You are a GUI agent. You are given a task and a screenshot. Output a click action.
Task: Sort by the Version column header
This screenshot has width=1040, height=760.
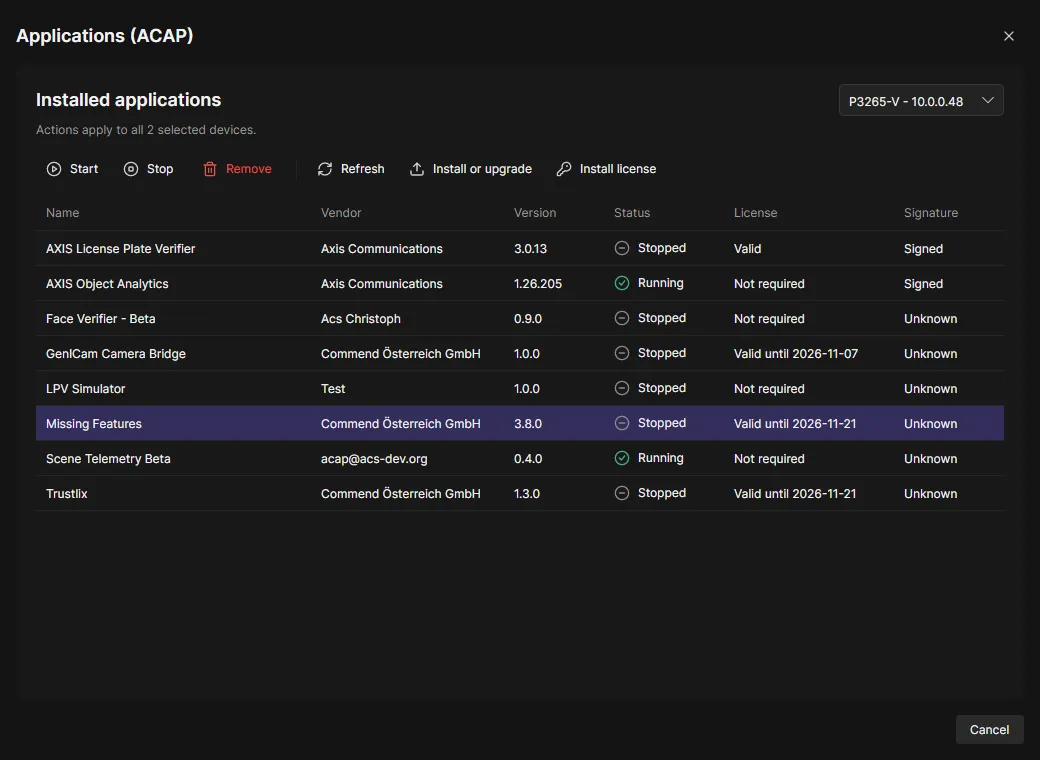pyautogui.click(x=535, y=213)
